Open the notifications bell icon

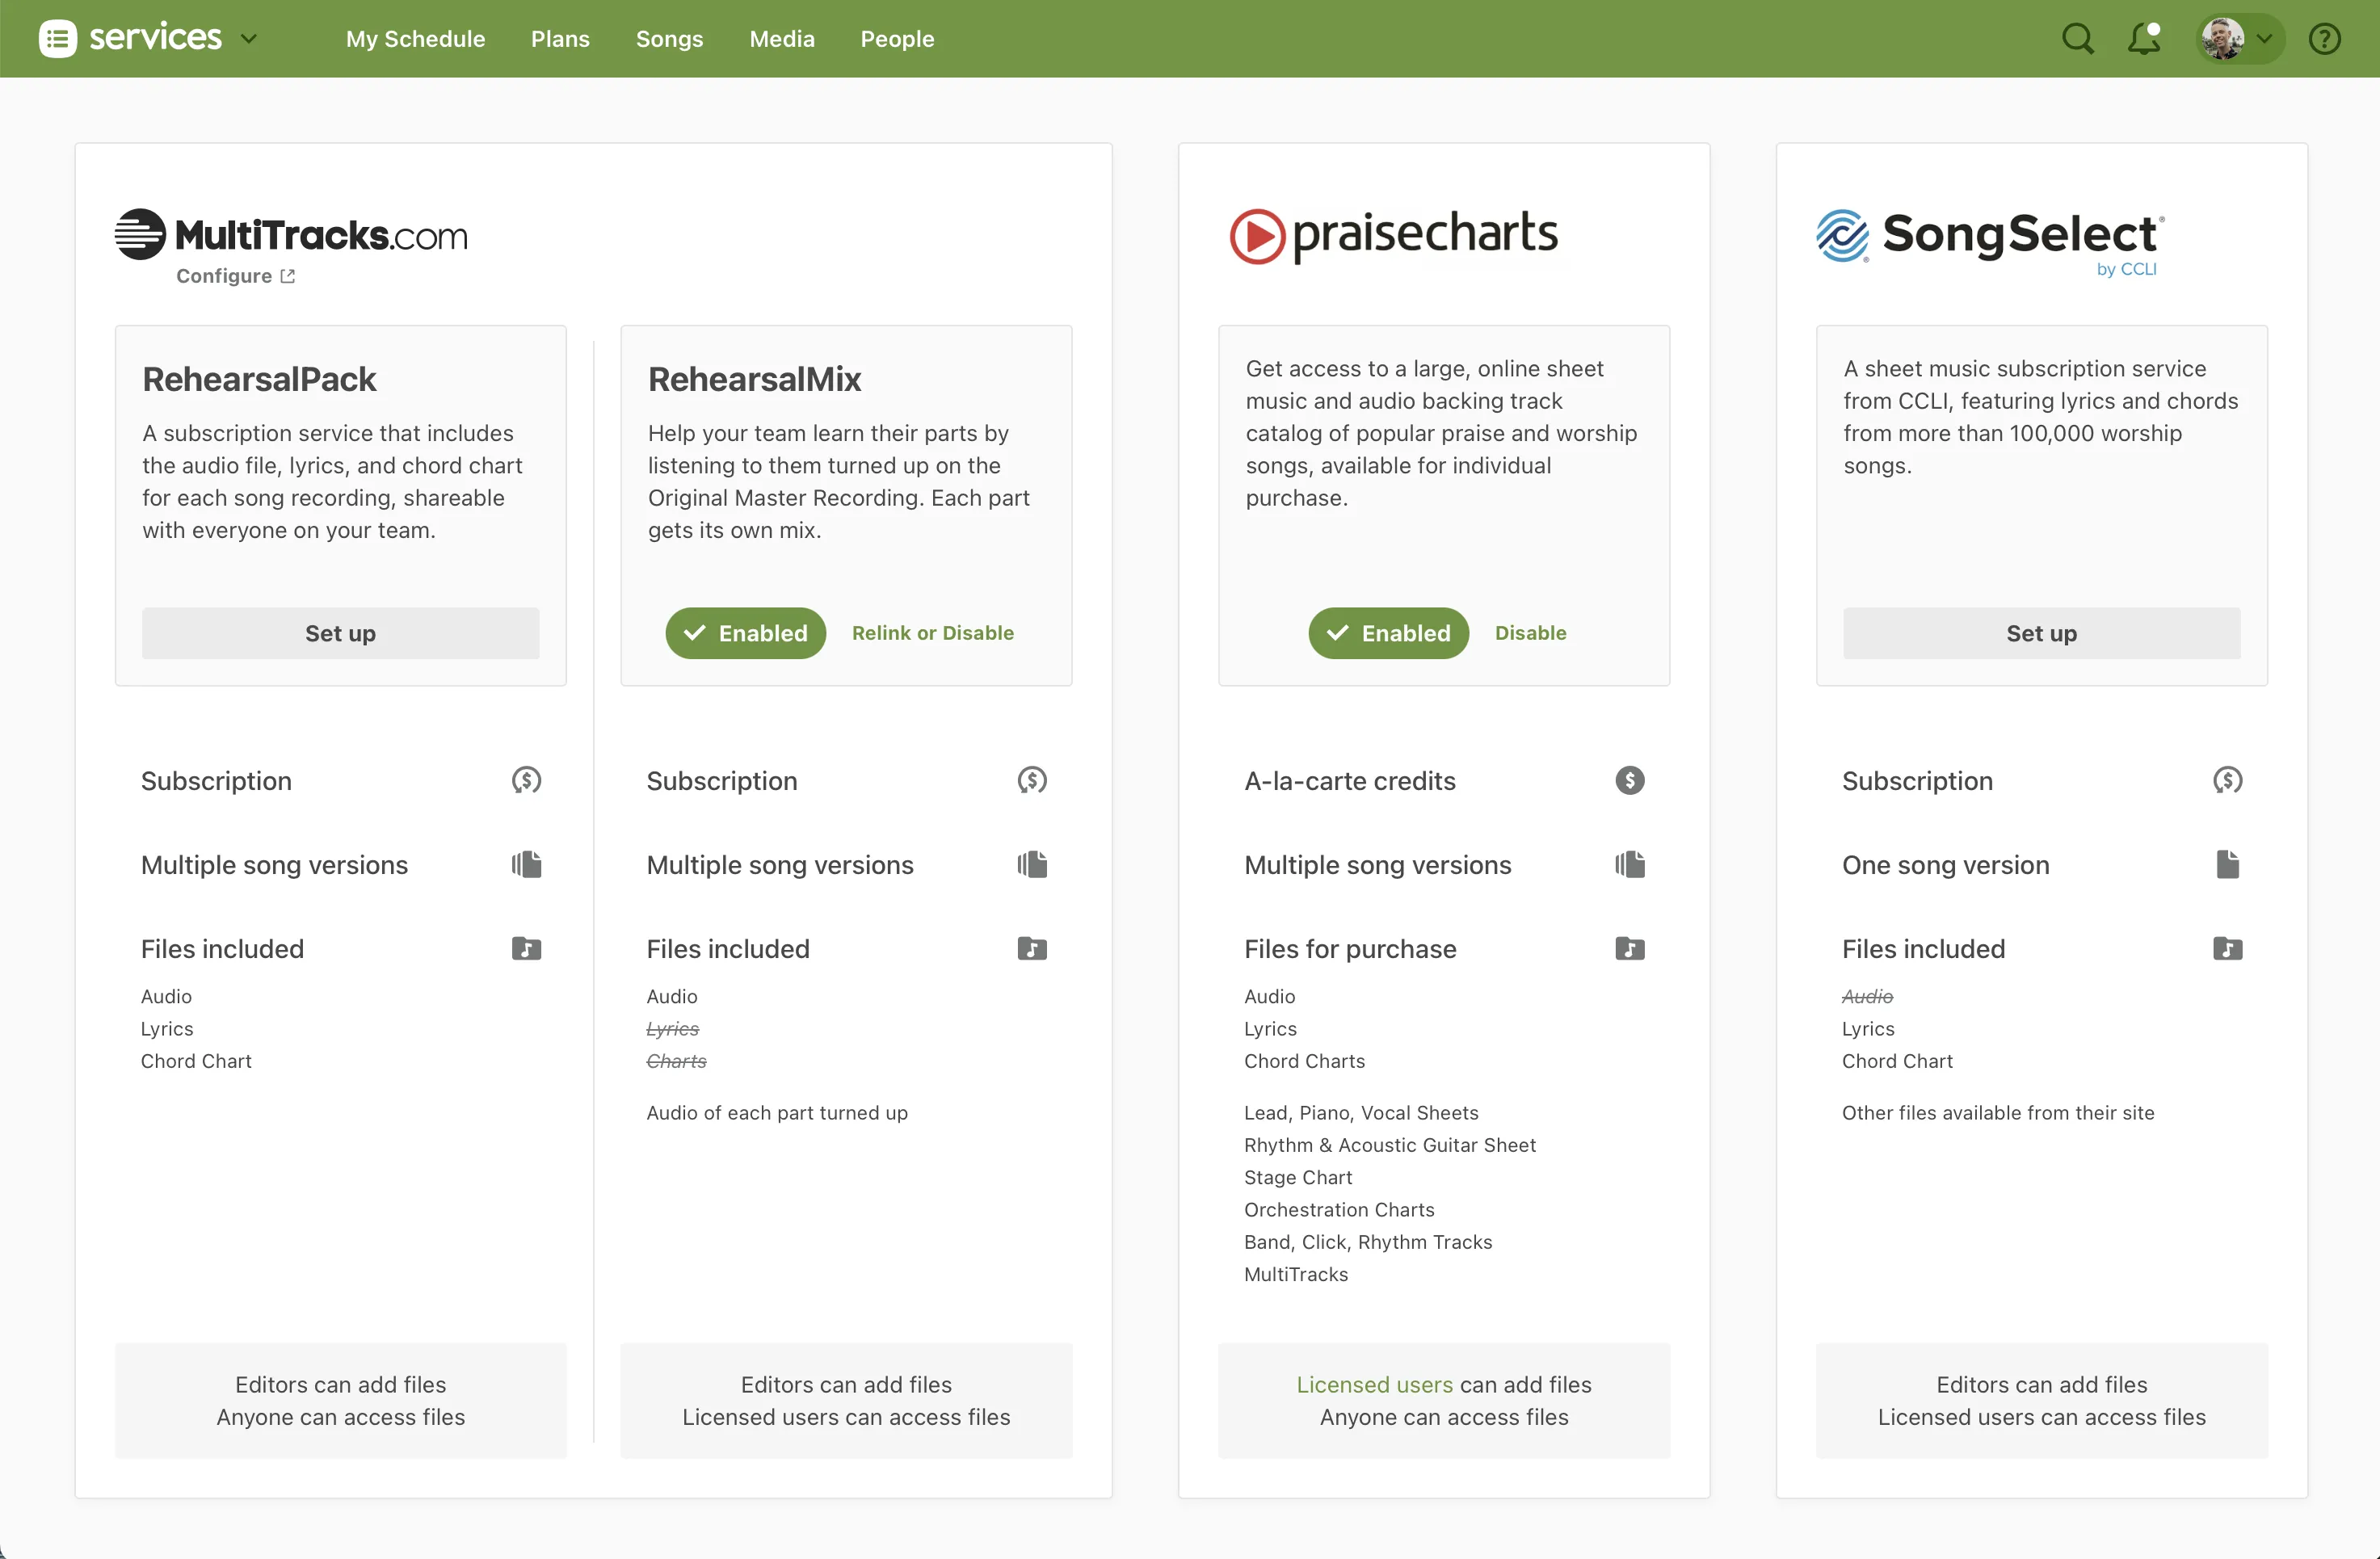click(2142, 38)
